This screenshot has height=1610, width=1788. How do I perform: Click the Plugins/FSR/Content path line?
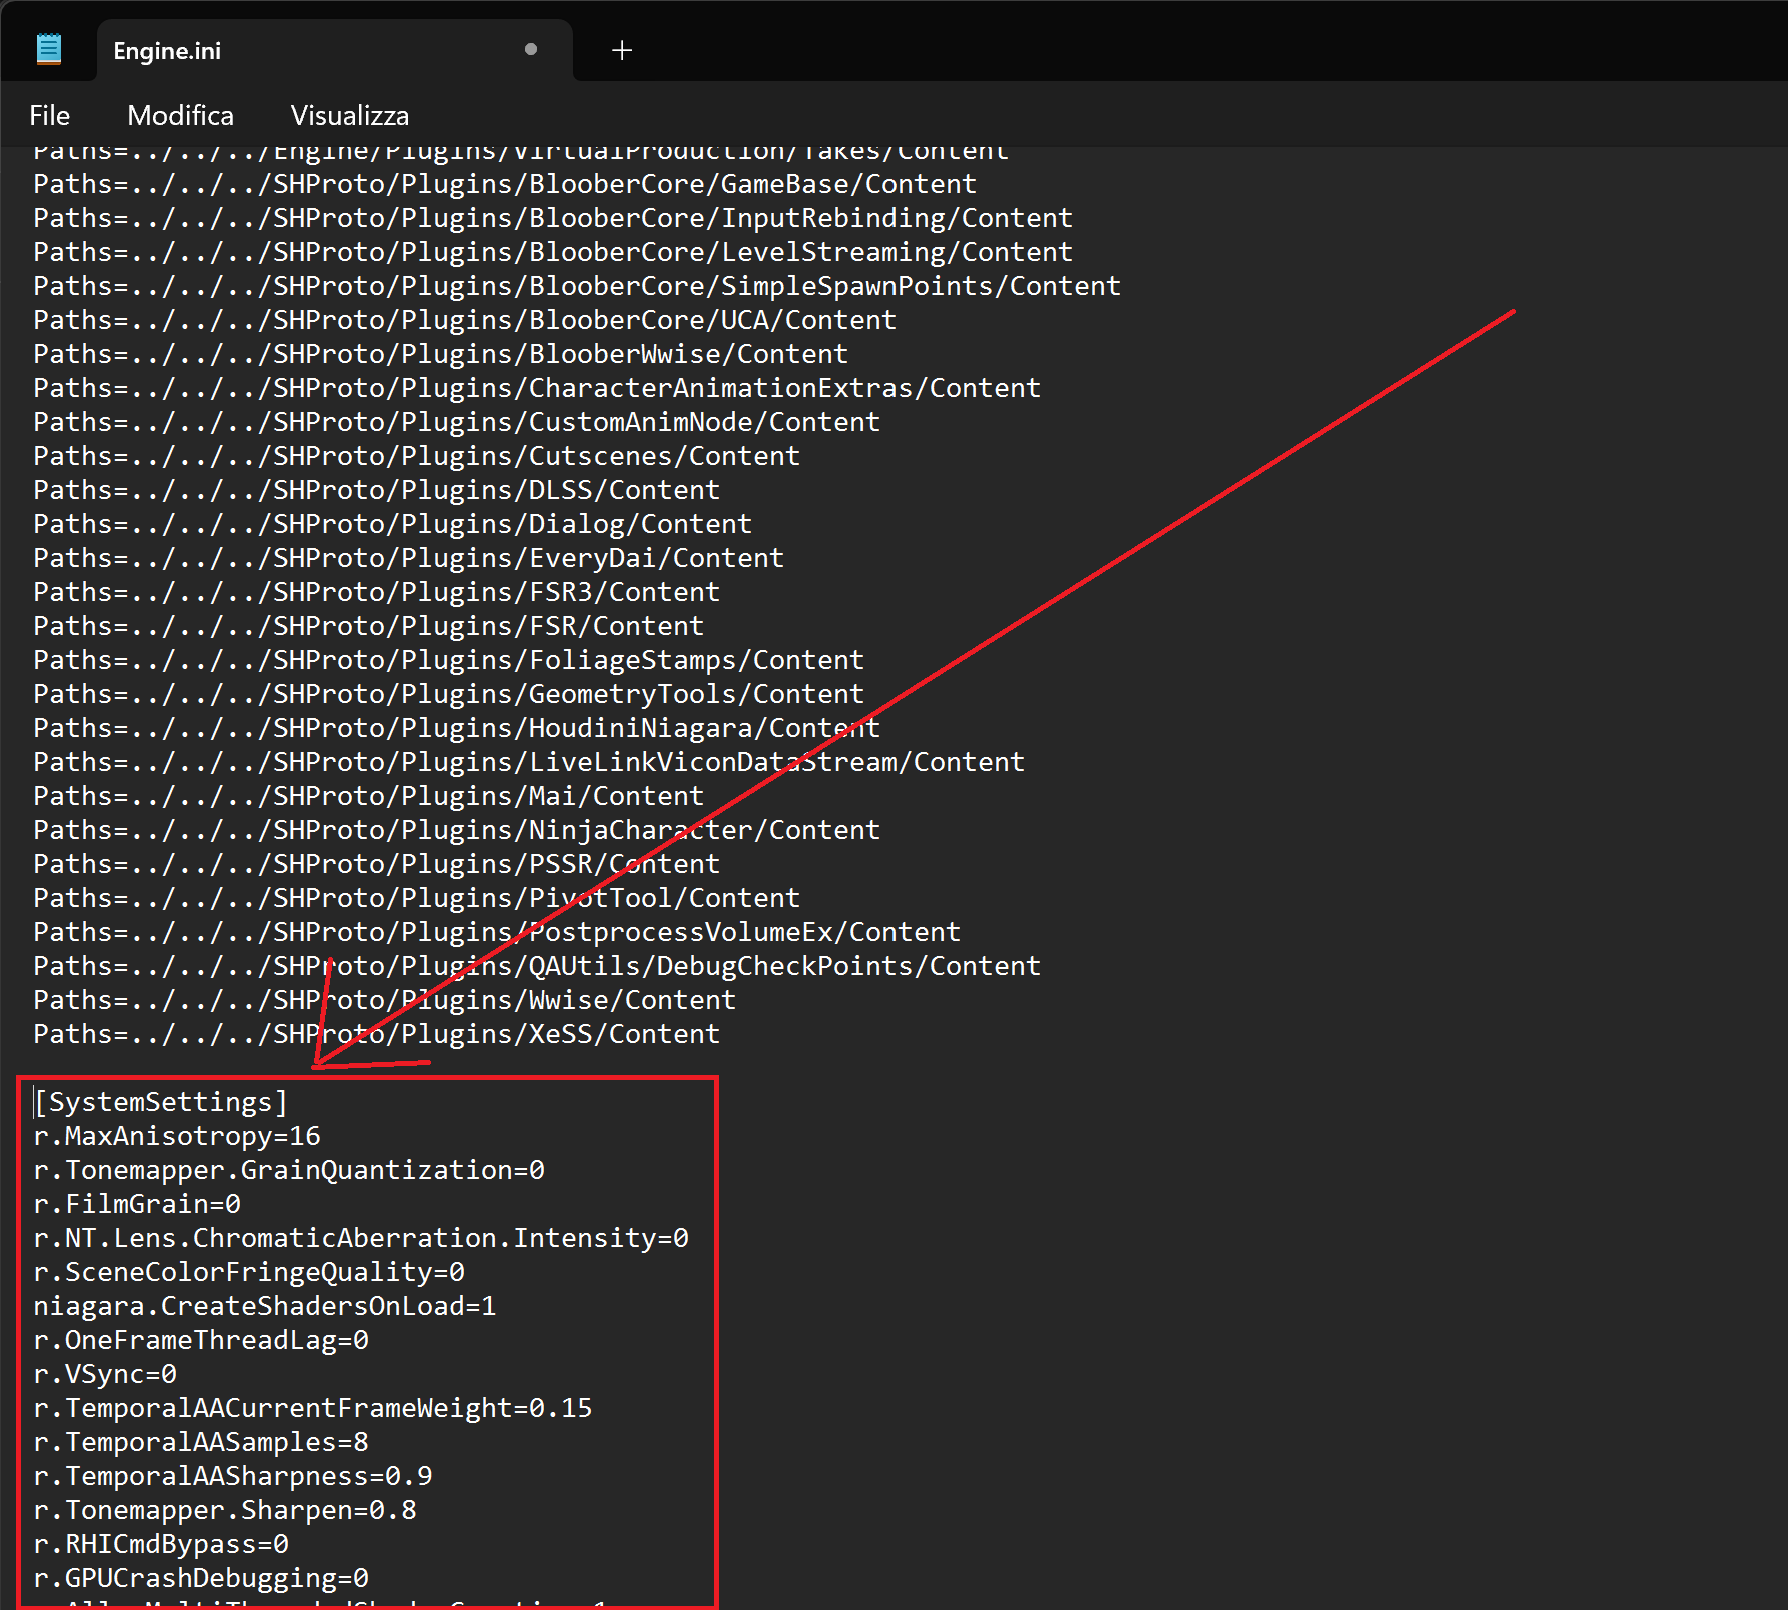[x=369, y=626]
